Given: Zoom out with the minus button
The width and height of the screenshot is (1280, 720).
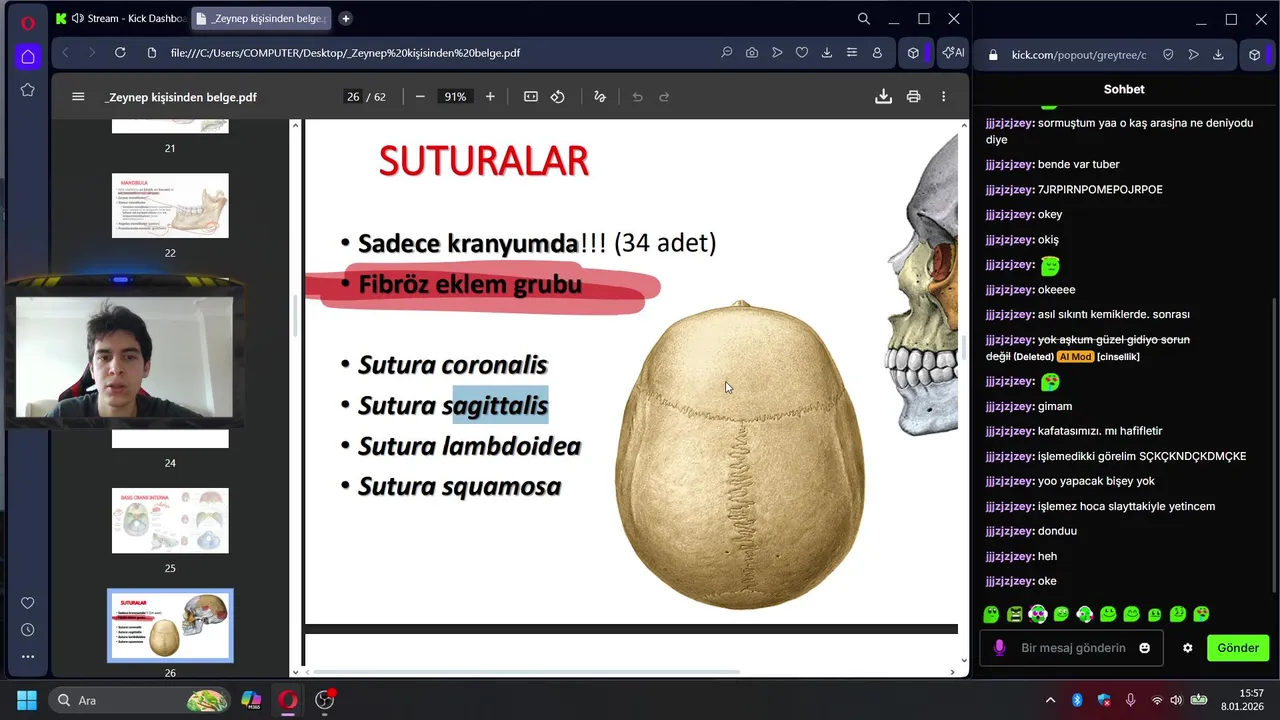Looking at the screenshot, I should click(420, 97).
